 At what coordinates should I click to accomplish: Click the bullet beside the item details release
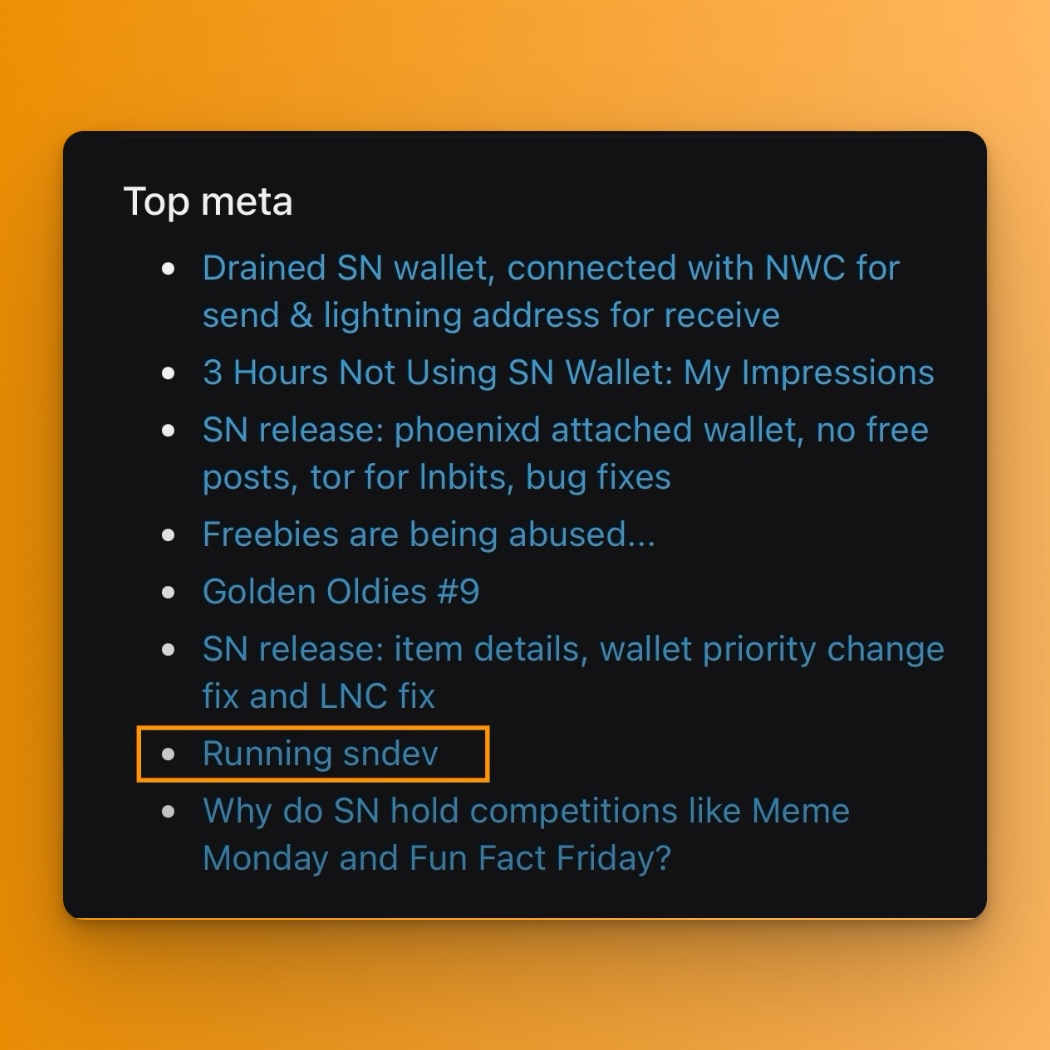pos(168,650)
